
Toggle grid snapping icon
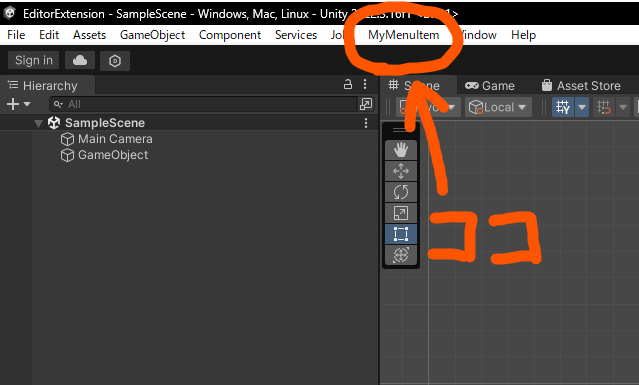(x=604, y=108)
